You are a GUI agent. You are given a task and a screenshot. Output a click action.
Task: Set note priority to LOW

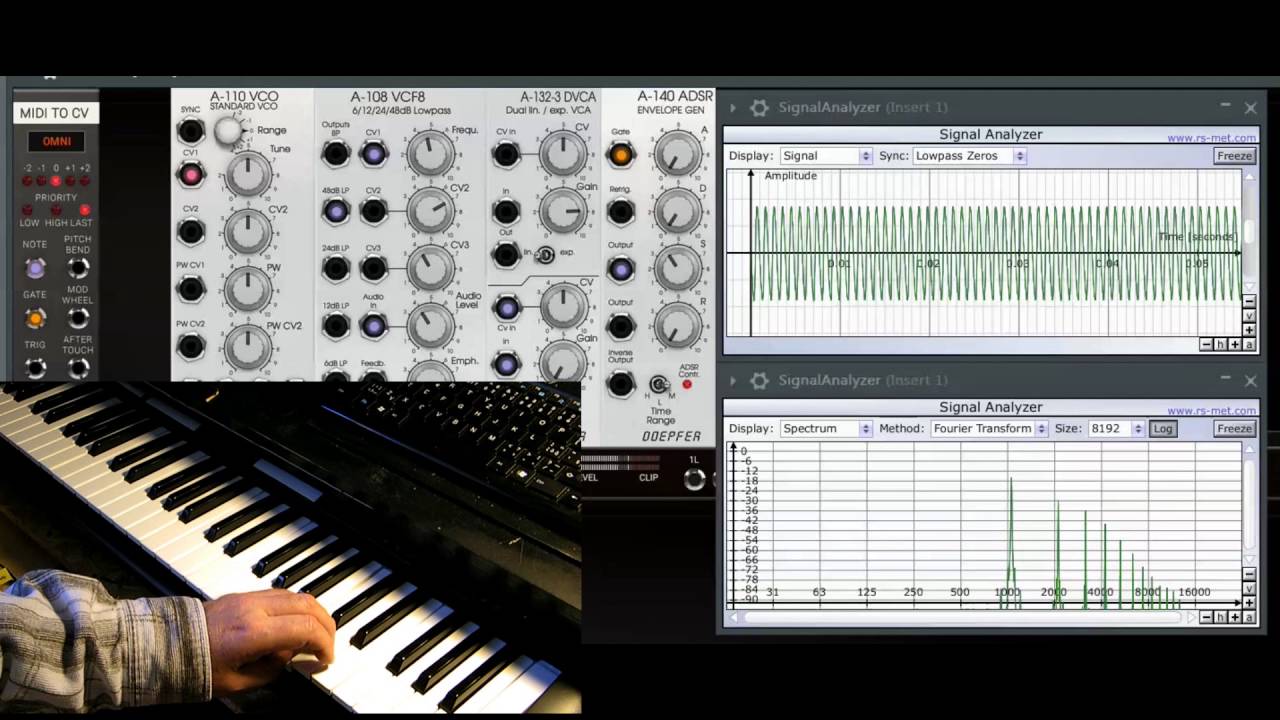coord(28,211)
